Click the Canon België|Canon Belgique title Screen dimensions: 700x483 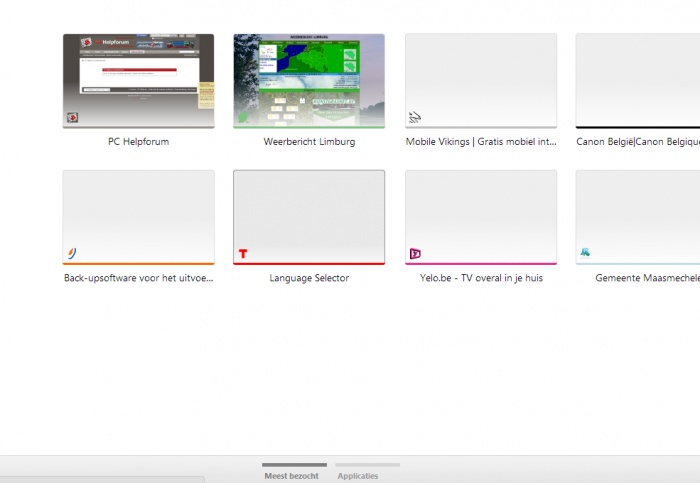pyautogui.click(x=638, y=142)
